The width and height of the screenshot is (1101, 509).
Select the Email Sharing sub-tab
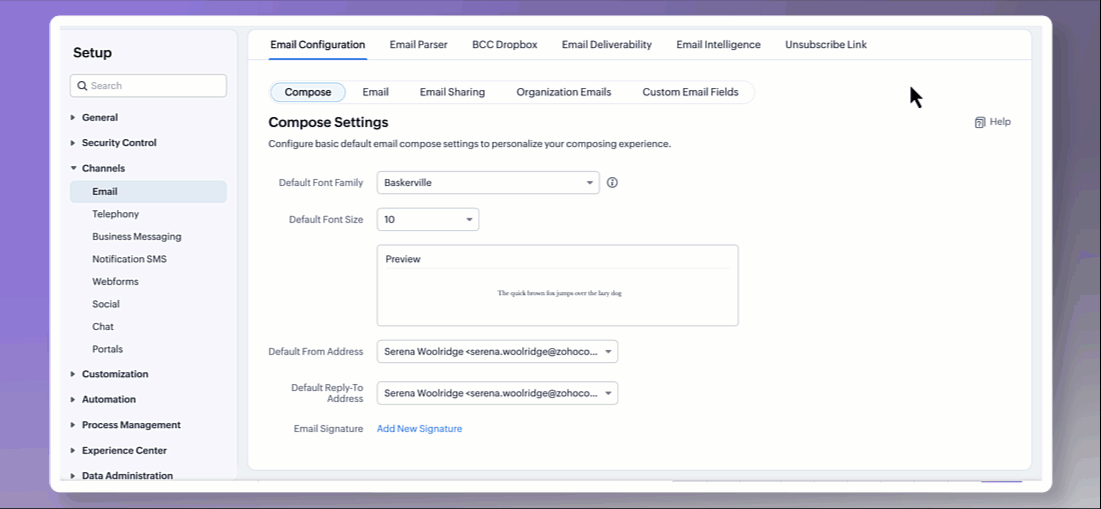(x=452, y=92)
